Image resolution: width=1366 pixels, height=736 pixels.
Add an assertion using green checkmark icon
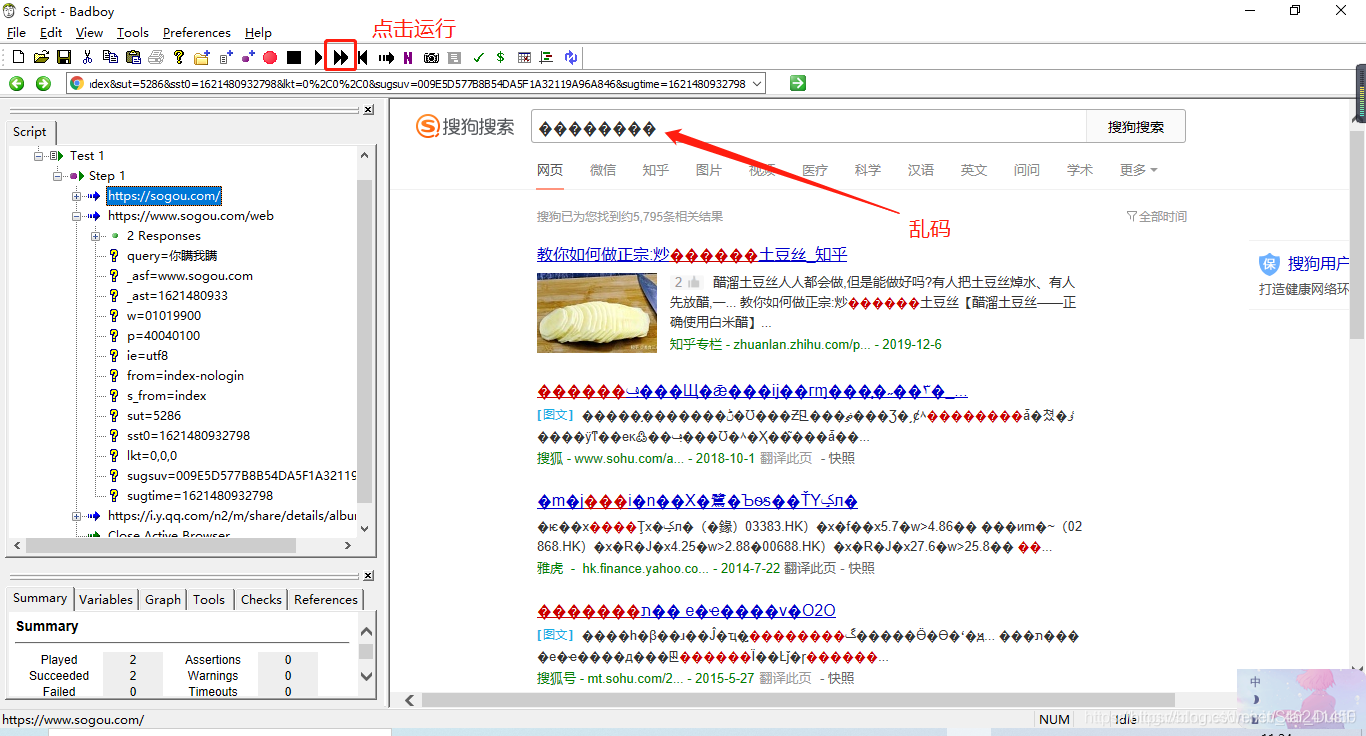(x=479, y=58)
